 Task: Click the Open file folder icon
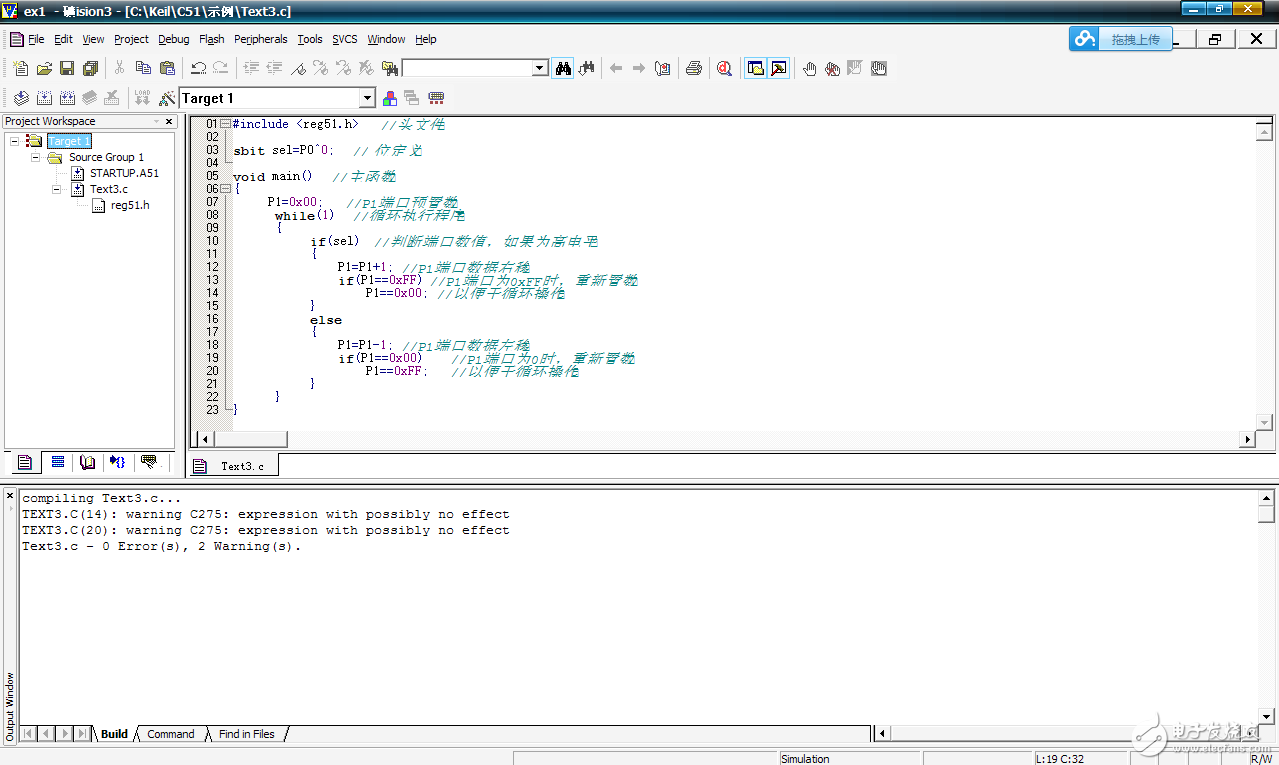pos(44,68)
